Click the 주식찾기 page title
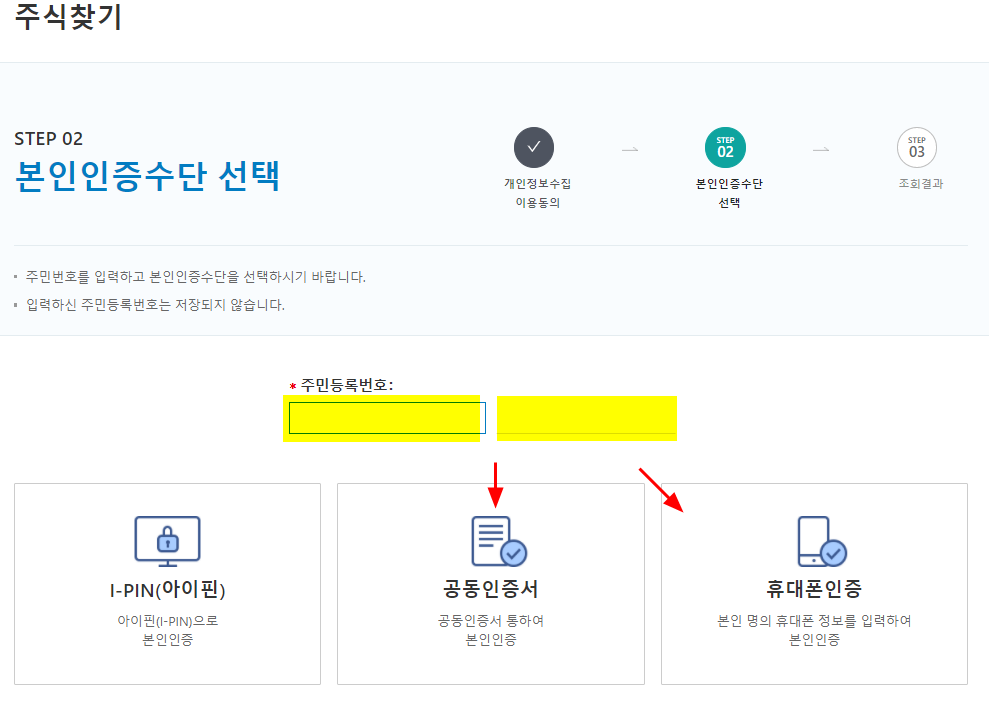 [x=68, y=17]
